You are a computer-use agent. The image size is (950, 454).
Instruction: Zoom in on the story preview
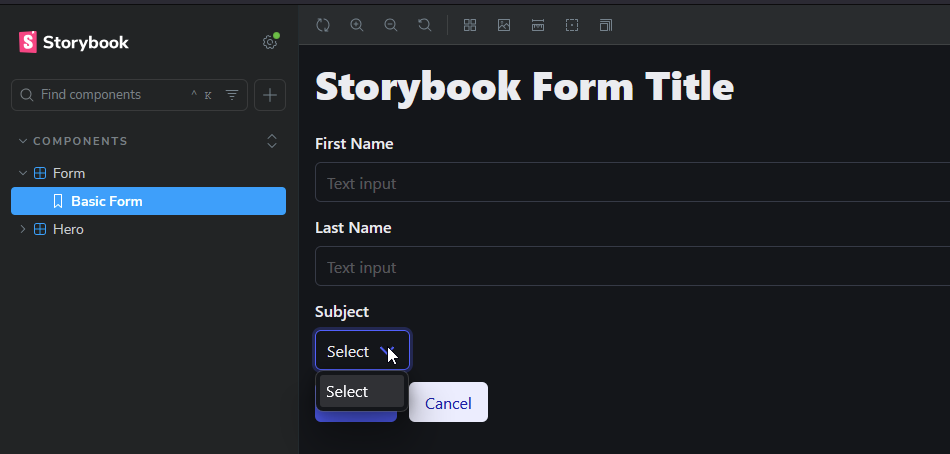coord(357,25)
